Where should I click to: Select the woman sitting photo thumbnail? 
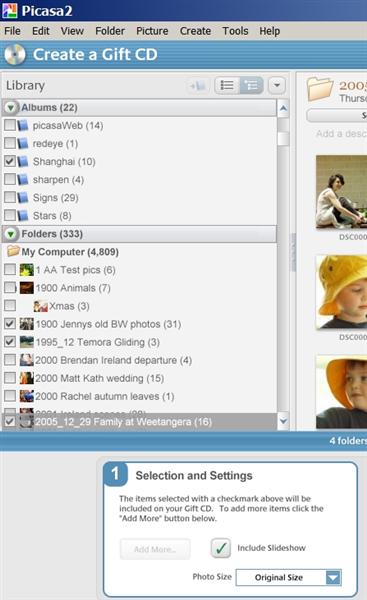click(x=341, y=192)
